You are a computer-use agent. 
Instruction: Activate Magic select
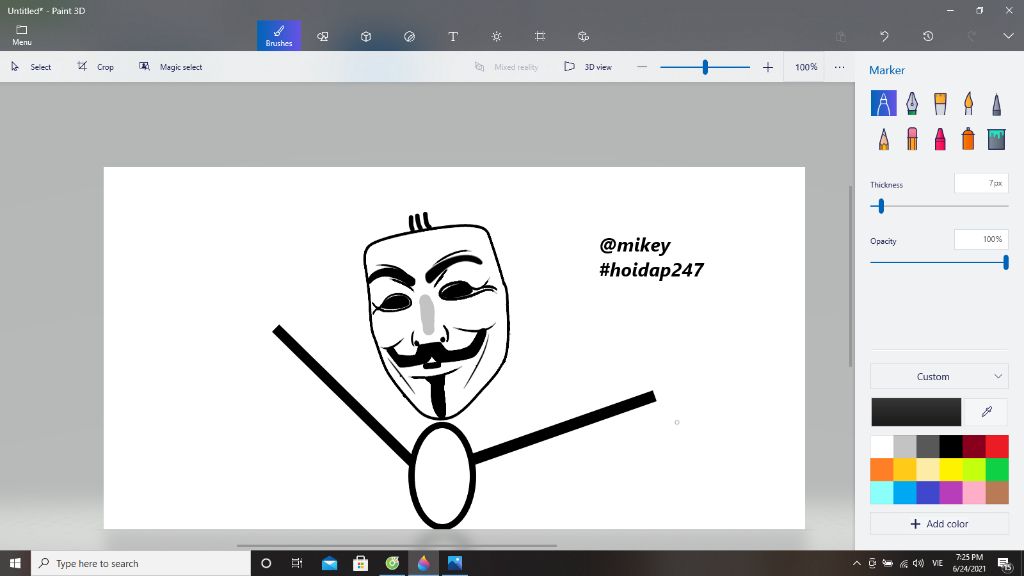(170, 67)
